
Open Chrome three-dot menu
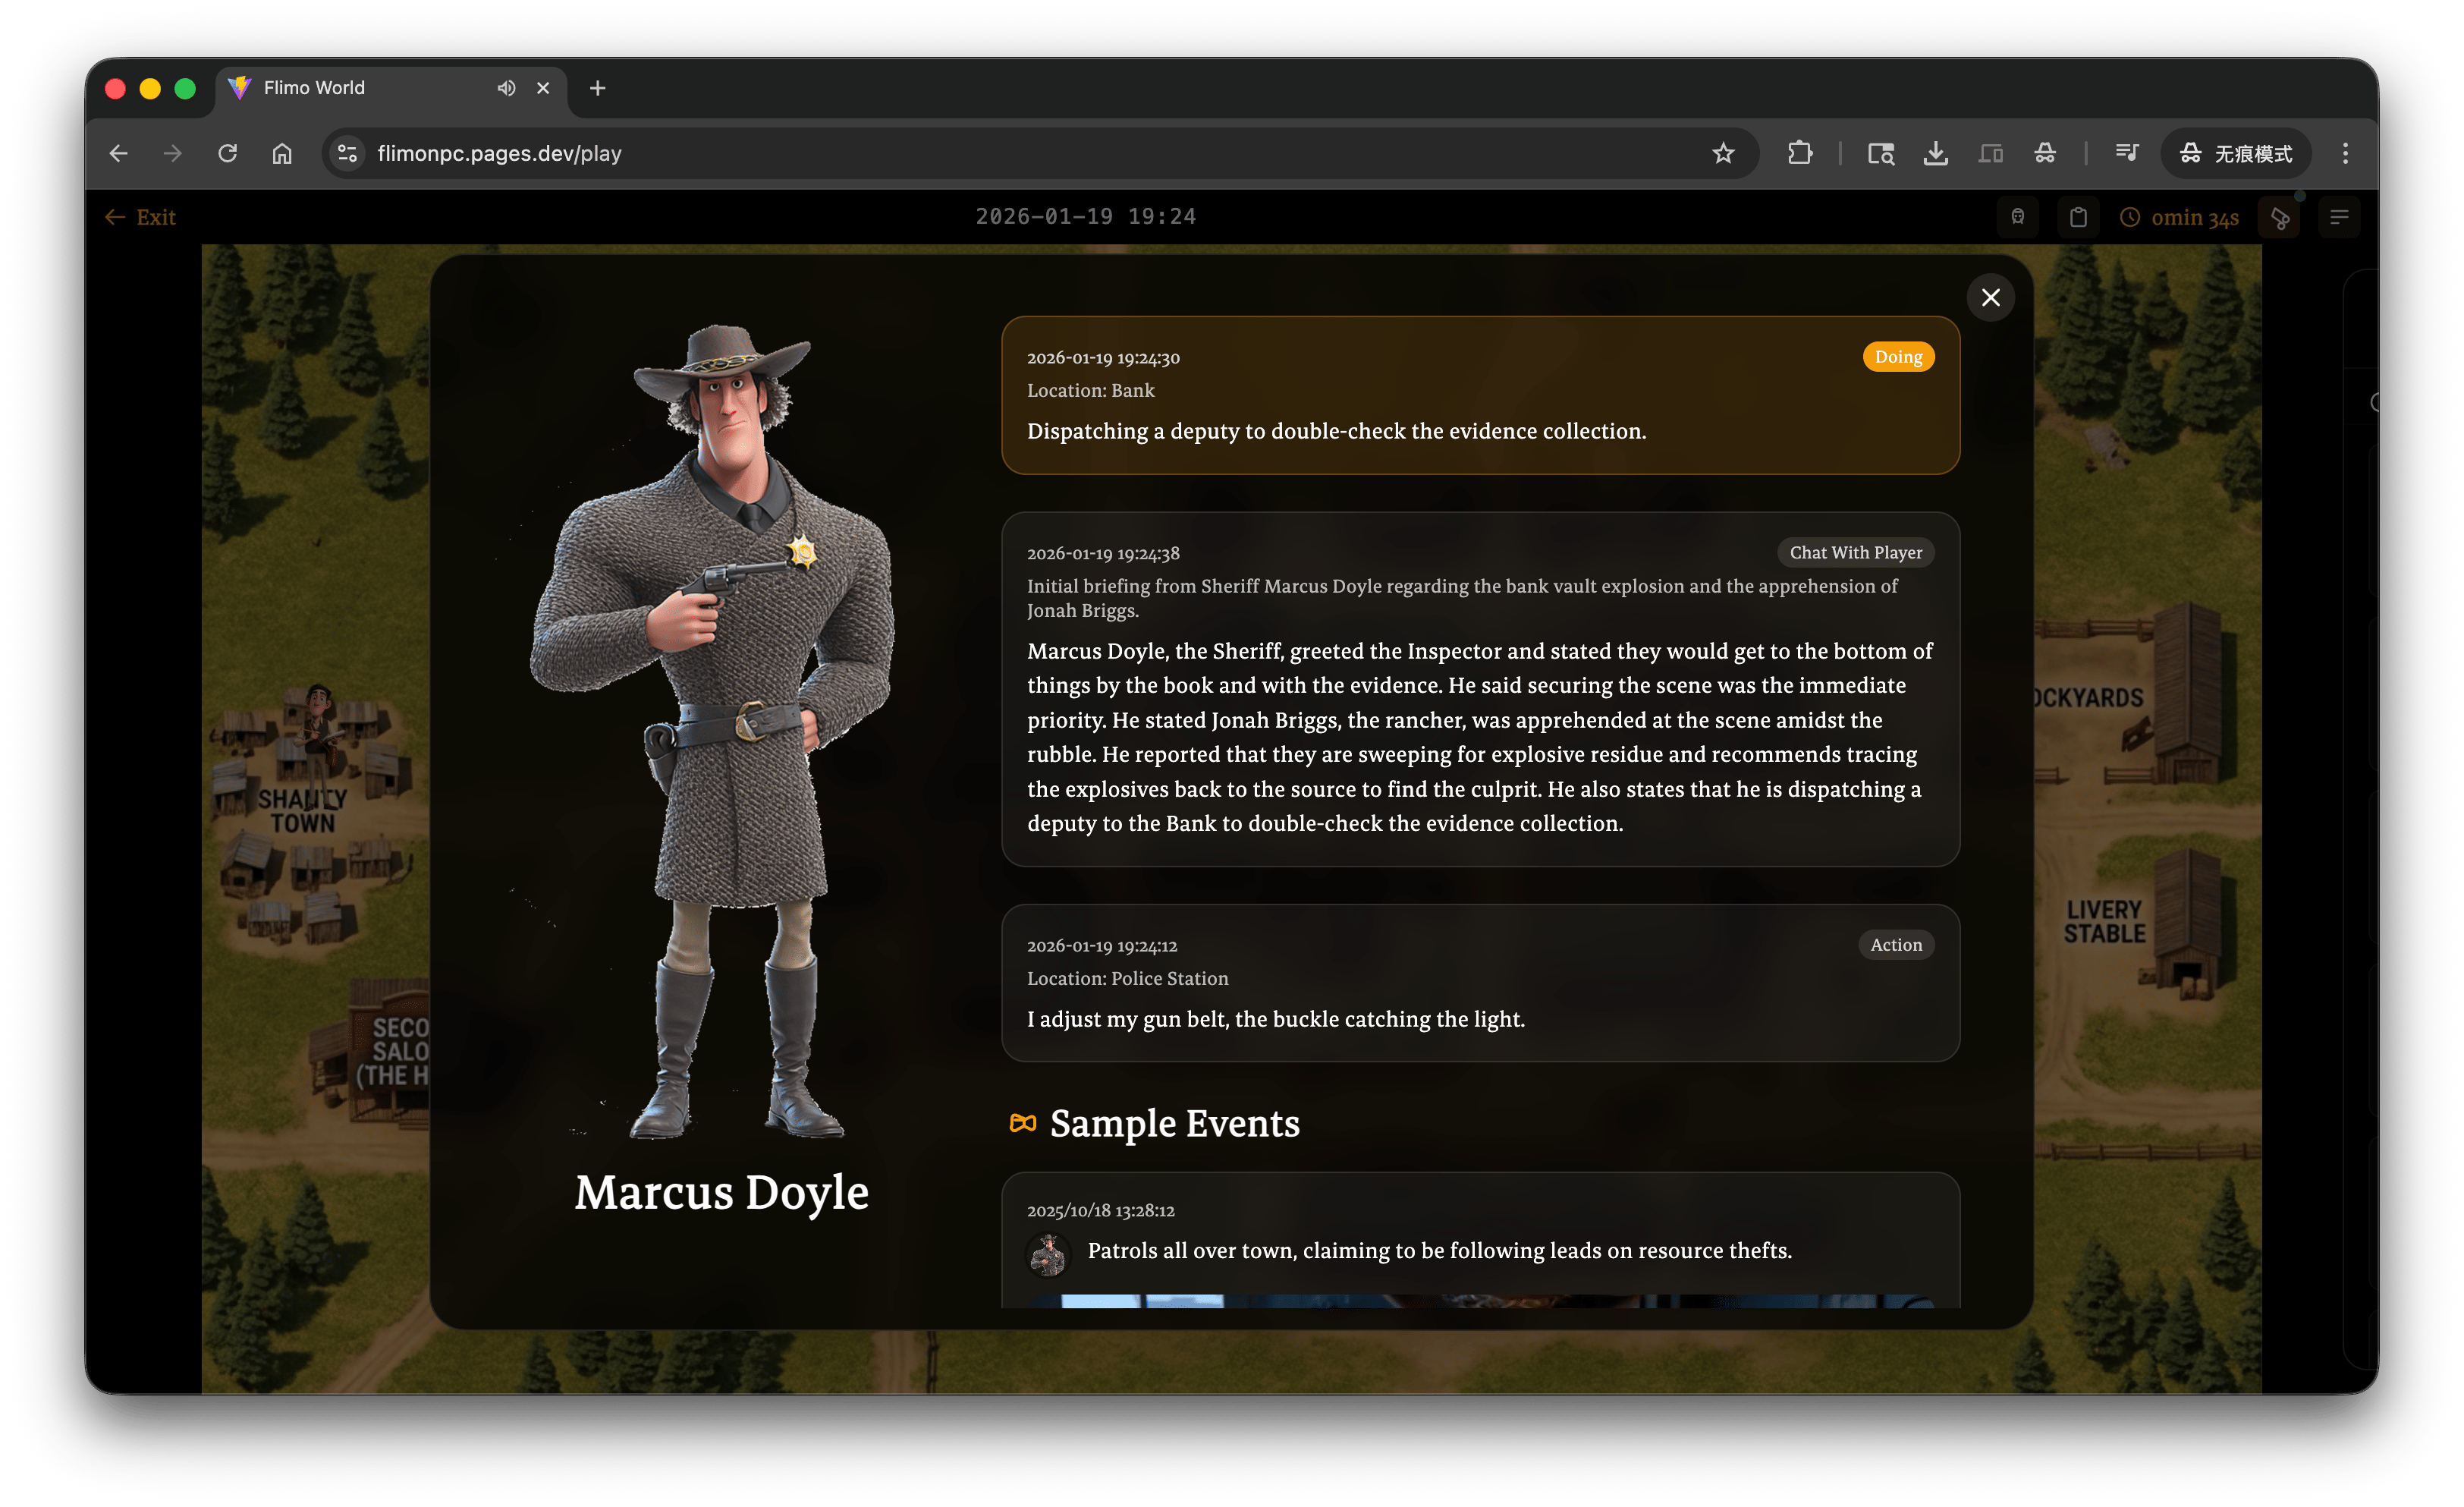click(2345, 153)
